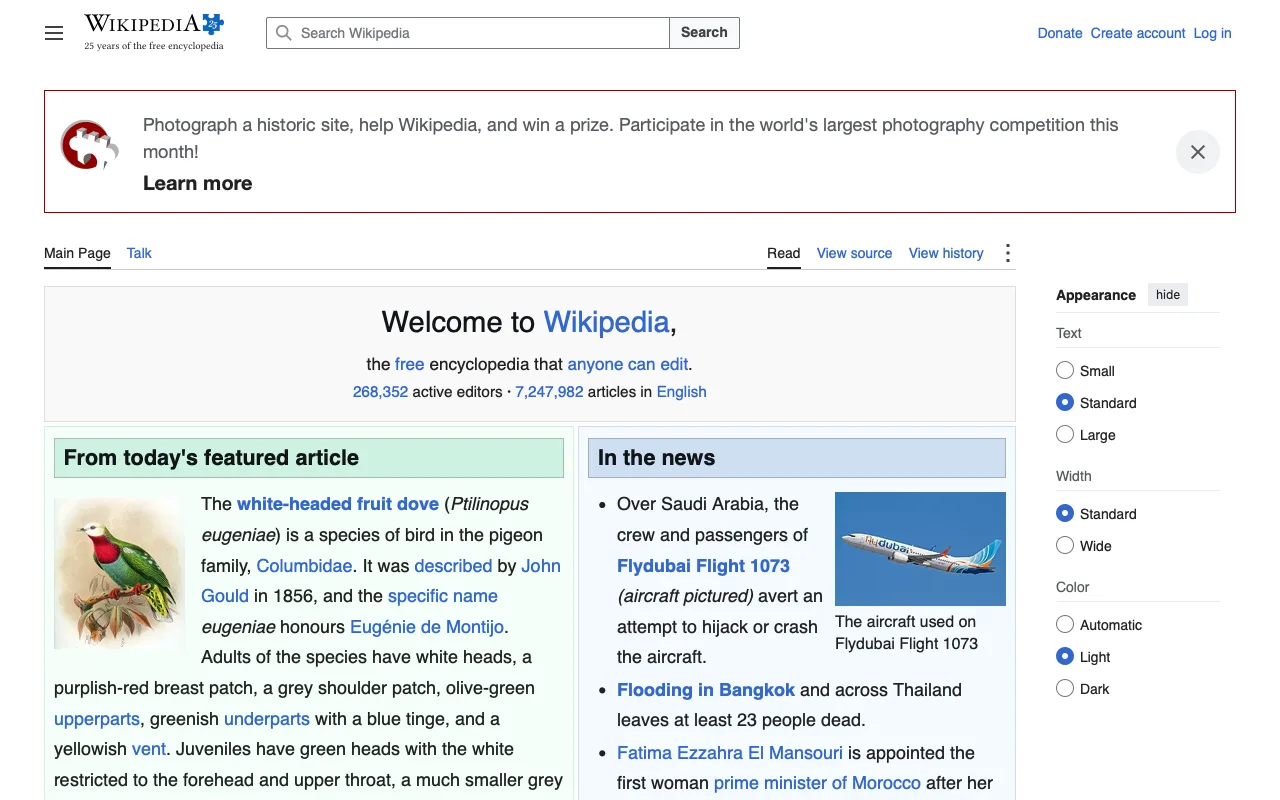The width and height of the screenshot is (1280, 800).
Task: Select Wide width option
Action: [x=1065, y=546]
